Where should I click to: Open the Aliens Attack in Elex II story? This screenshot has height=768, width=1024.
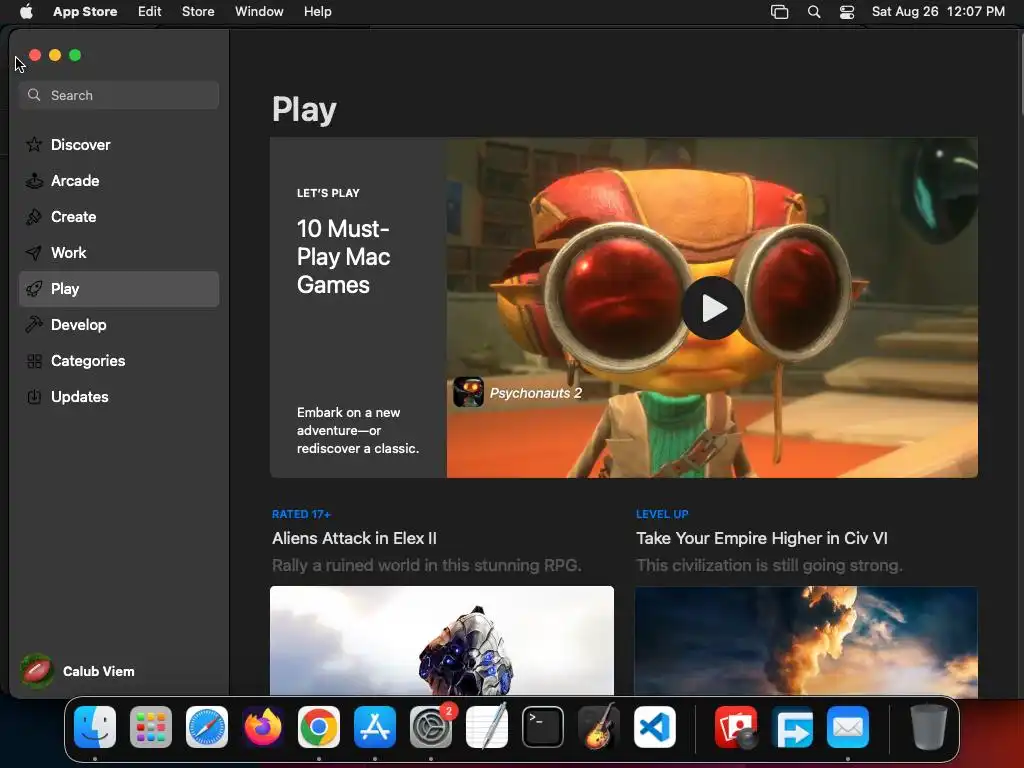354,538
